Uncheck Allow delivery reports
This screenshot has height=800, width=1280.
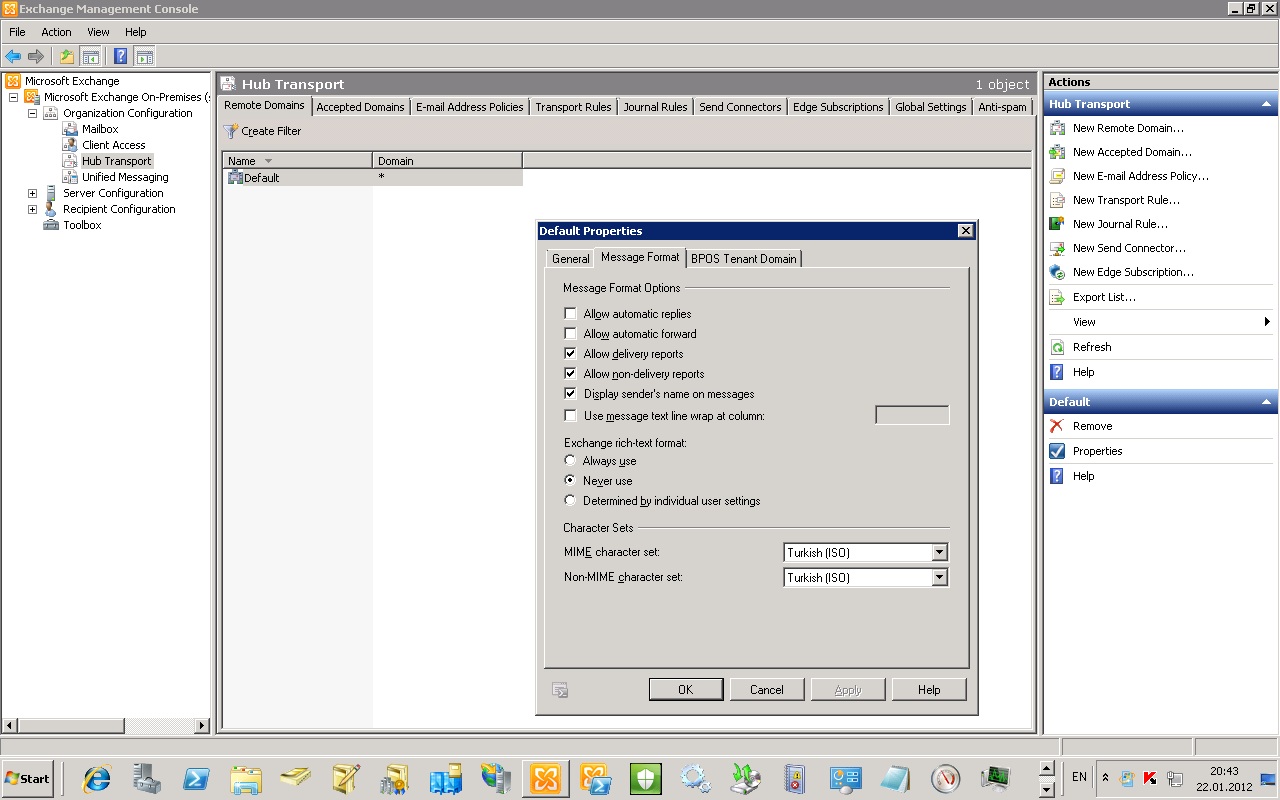coord(570,354)
